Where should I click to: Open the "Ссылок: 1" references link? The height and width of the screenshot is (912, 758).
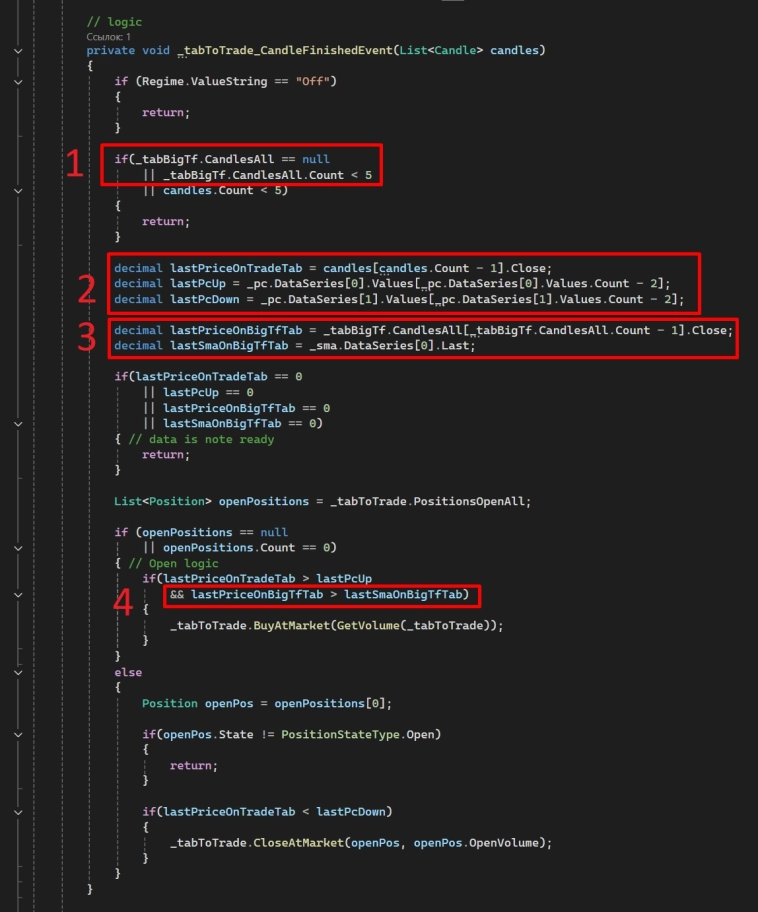[108, 37]
